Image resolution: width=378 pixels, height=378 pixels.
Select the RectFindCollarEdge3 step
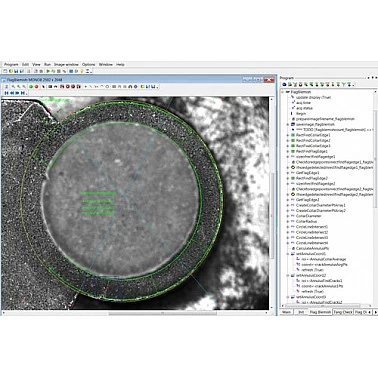click(x=313, y=146)
